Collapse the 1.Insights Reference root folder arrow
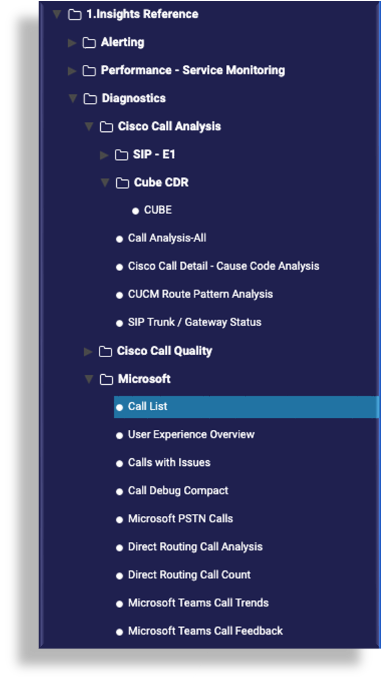This screenshot has width=383, height=683. pyautogui.click(x=57, y=14)
